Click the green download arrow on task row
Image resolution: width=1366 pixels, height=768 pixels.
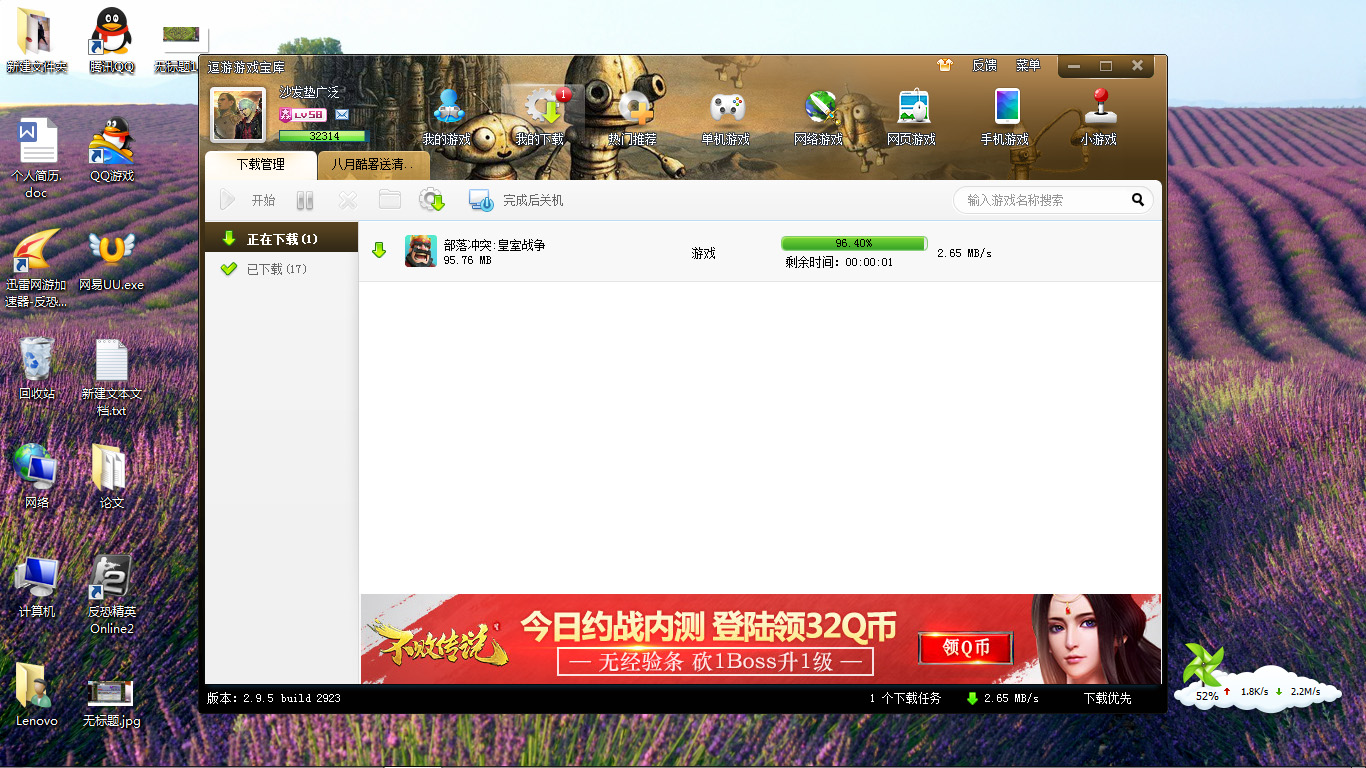(x=379, y=250)
